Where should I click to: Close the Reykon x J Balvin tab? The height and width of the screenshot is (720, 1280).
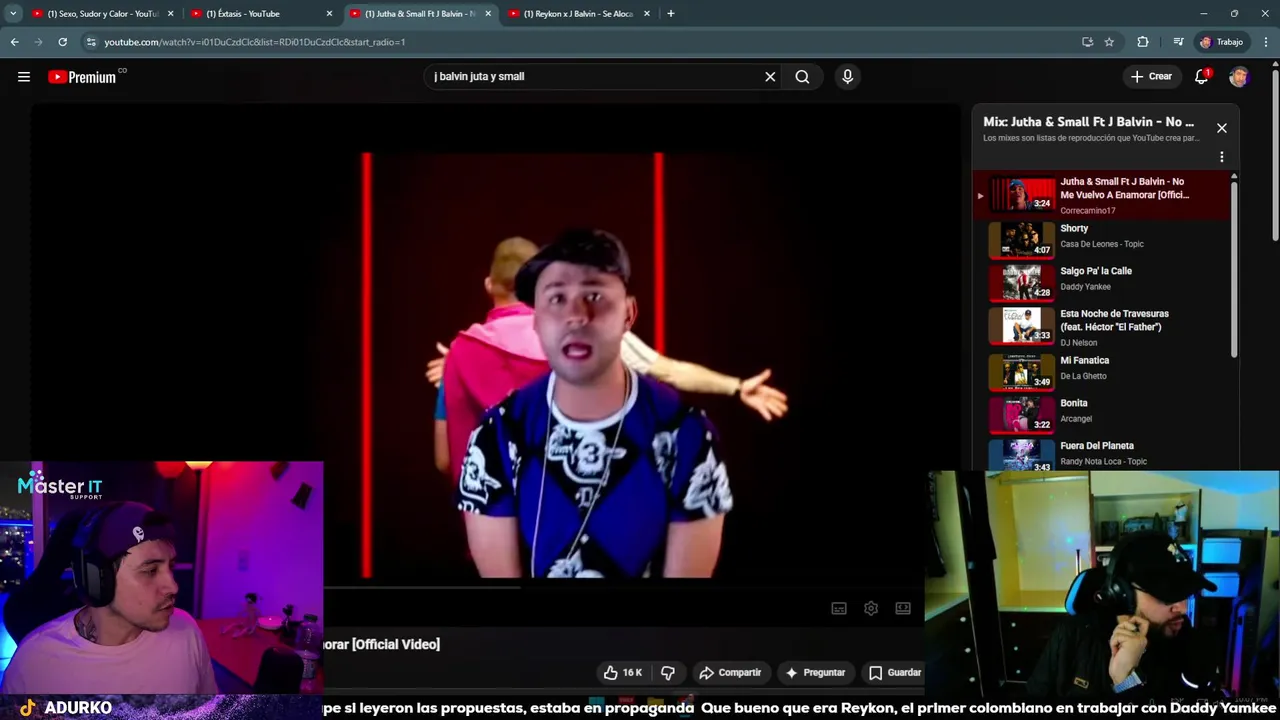(647, 14)
